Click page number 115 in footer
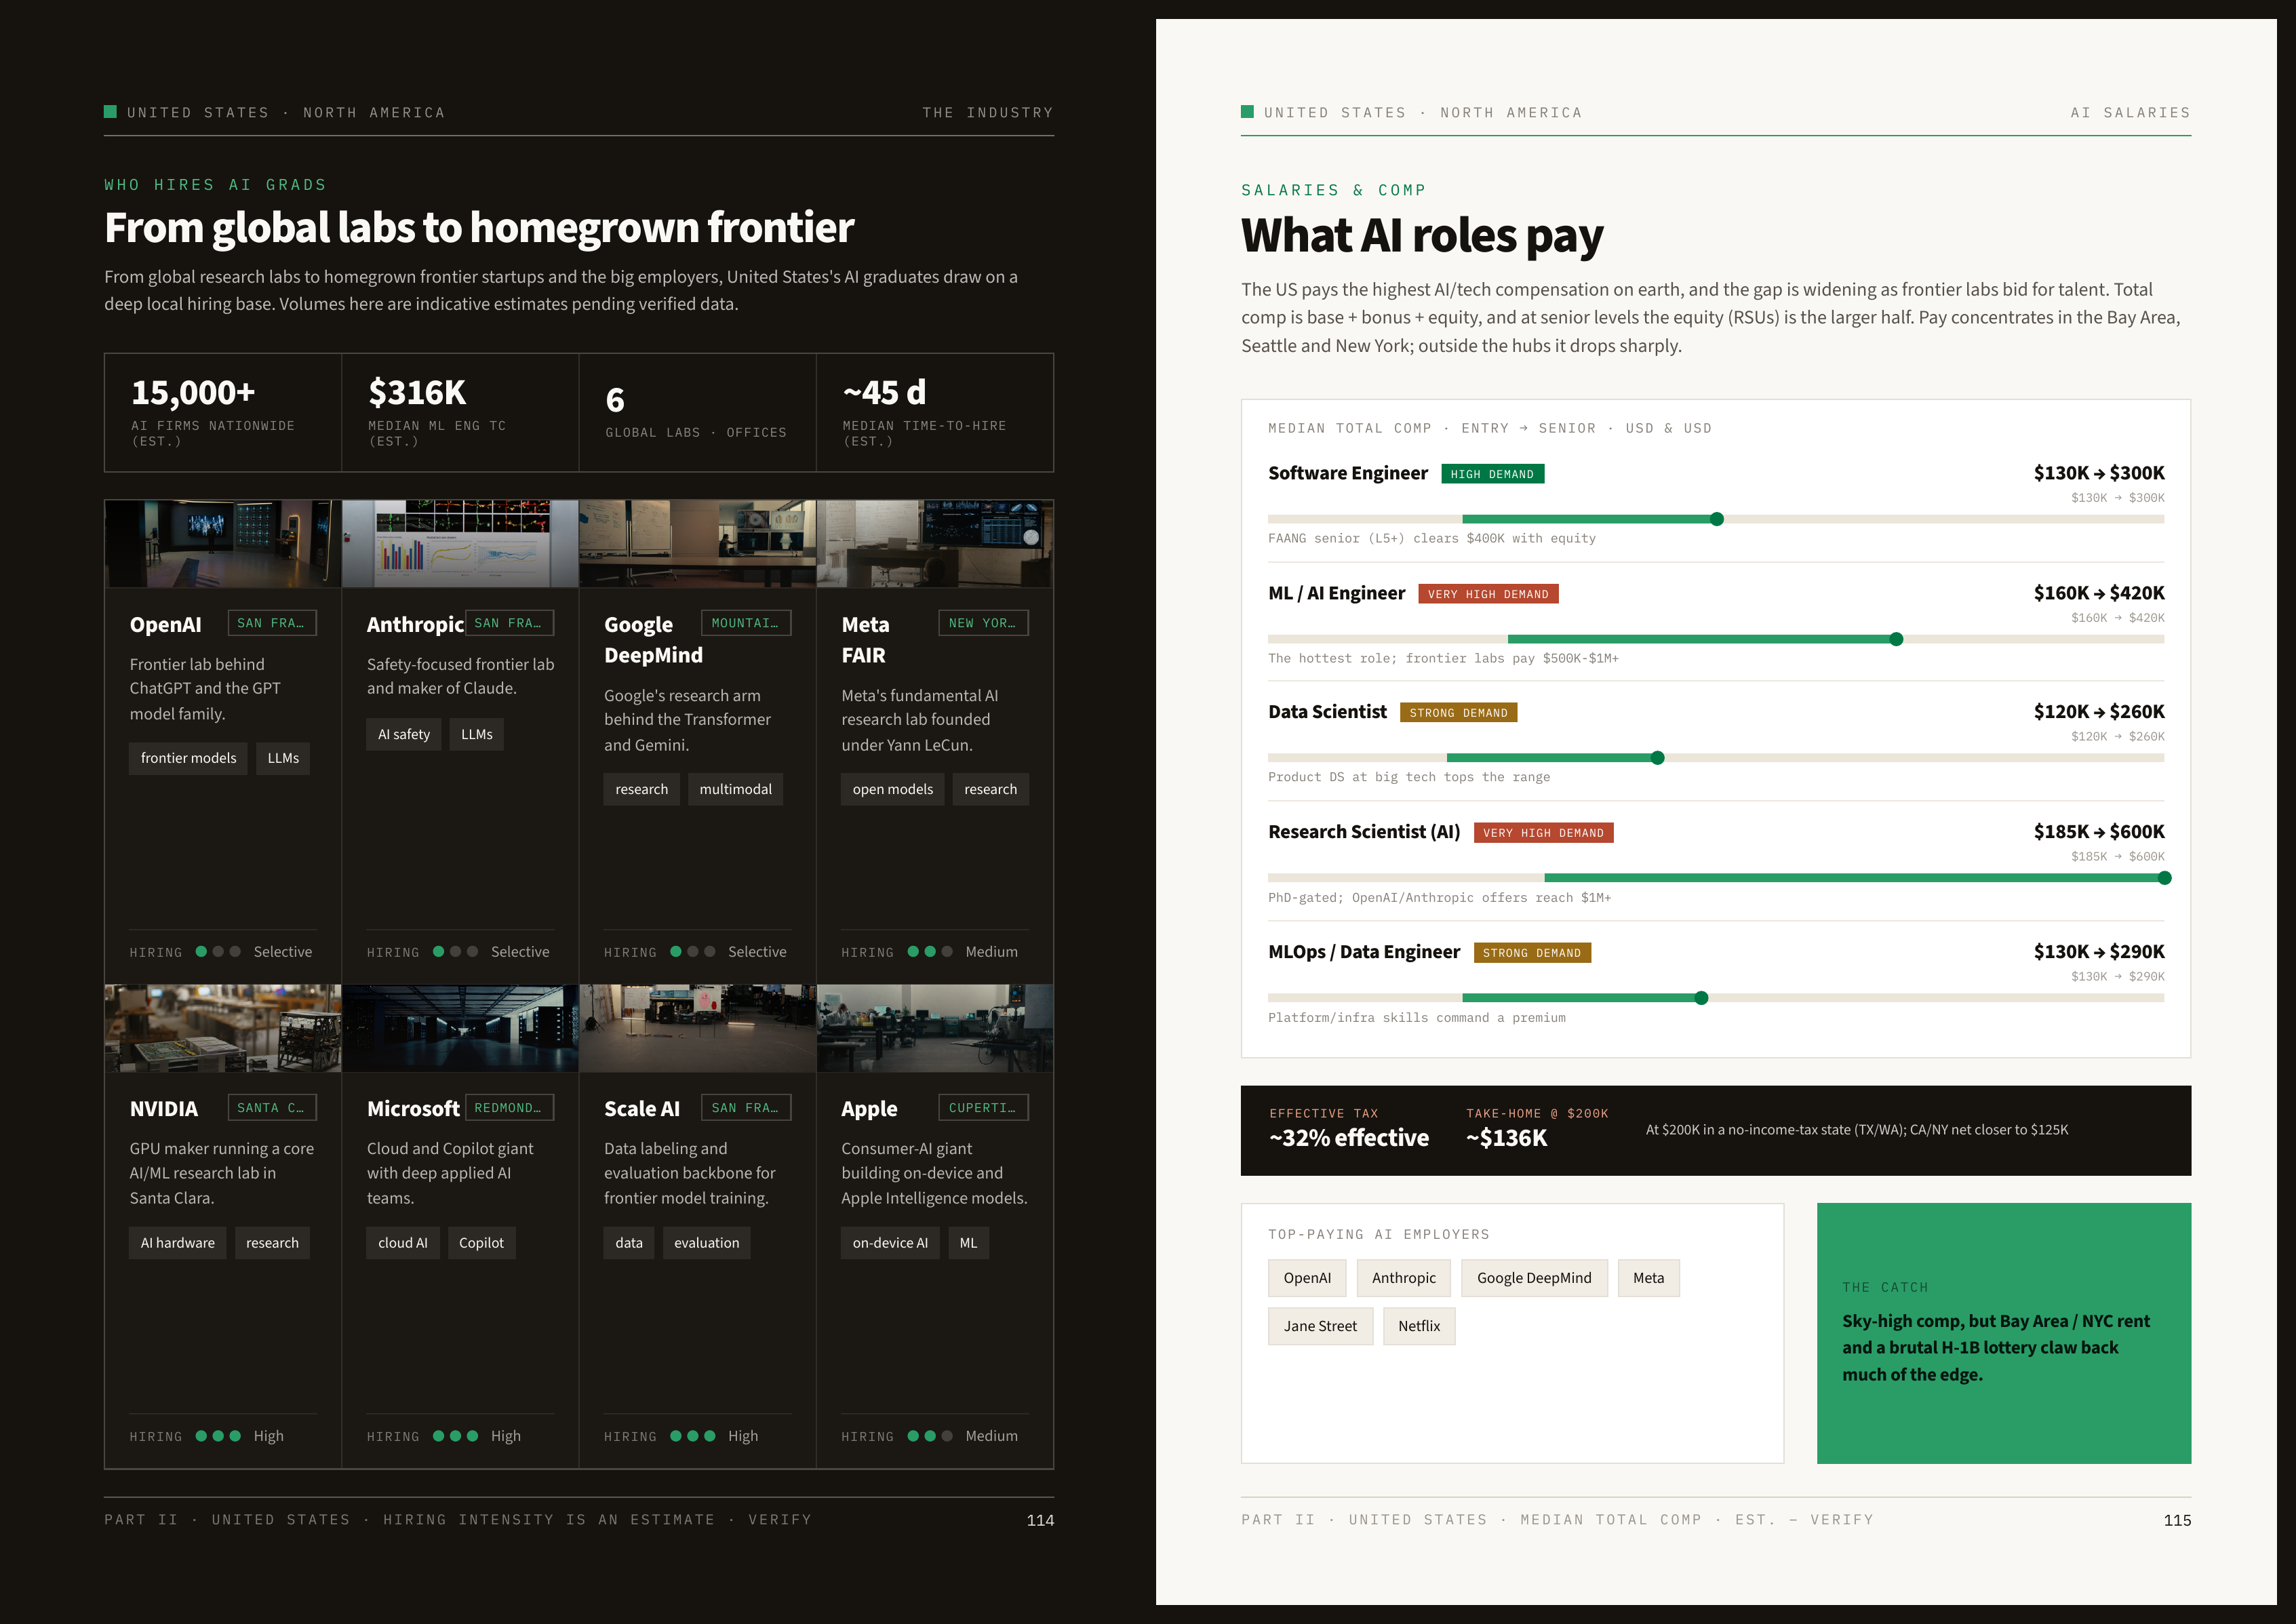This screenshot has height=1624, width=2296. (2177, 1520)
